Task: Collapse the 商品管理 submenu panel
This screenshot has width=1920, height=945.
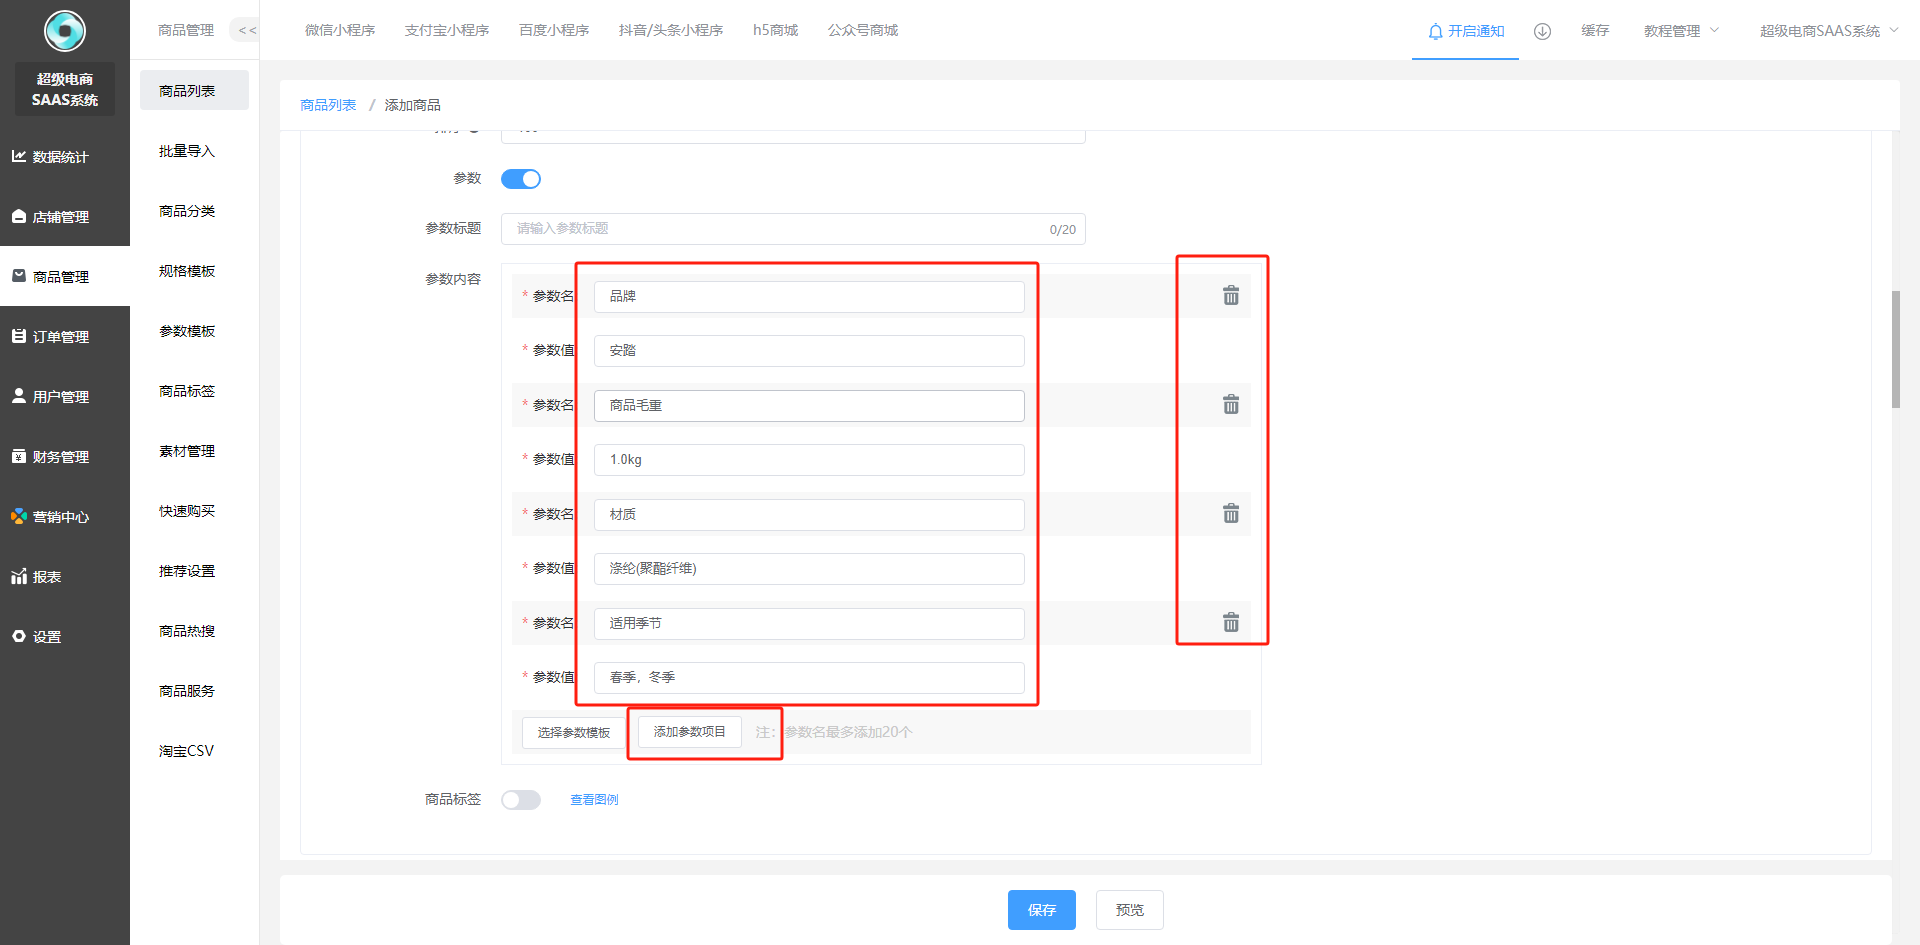Action: pos(246,31)
